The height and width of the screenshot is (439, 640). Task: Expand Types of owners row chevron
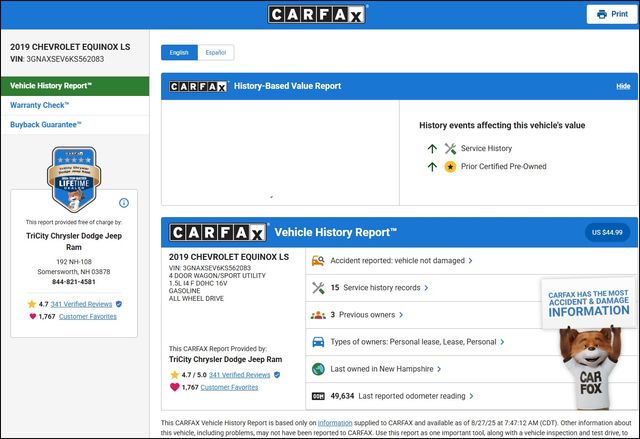click(x=502, y=342)
